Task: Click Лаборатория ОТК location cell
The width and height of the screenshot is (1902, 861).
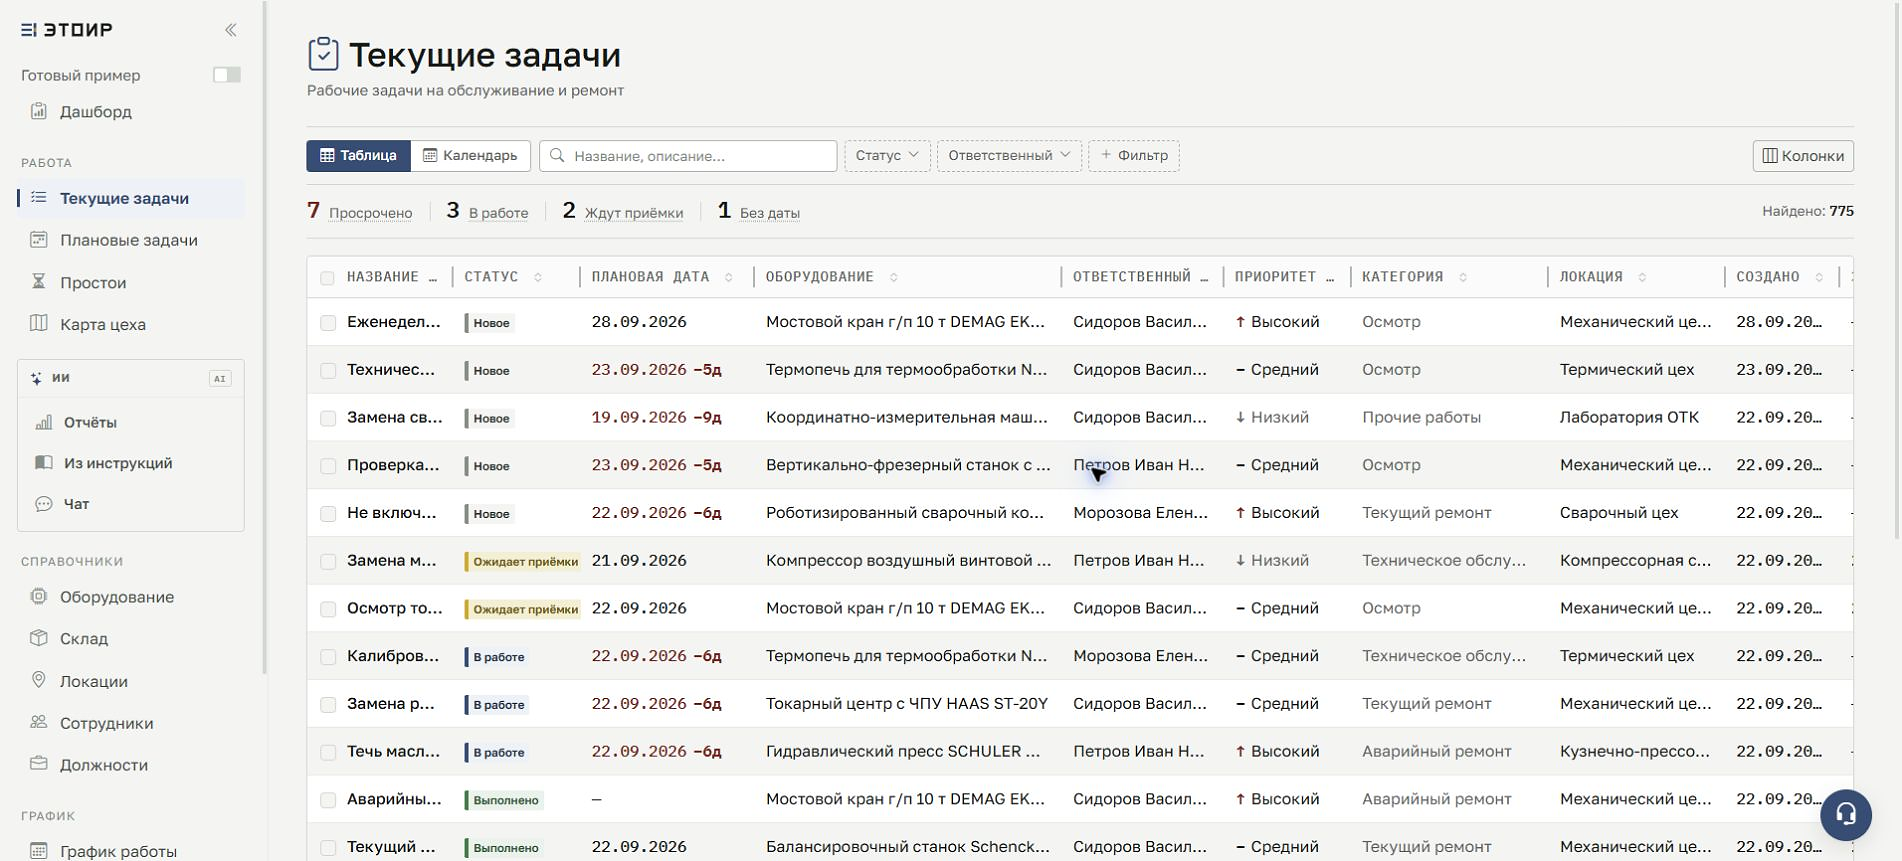Action: coord(1629,418)
